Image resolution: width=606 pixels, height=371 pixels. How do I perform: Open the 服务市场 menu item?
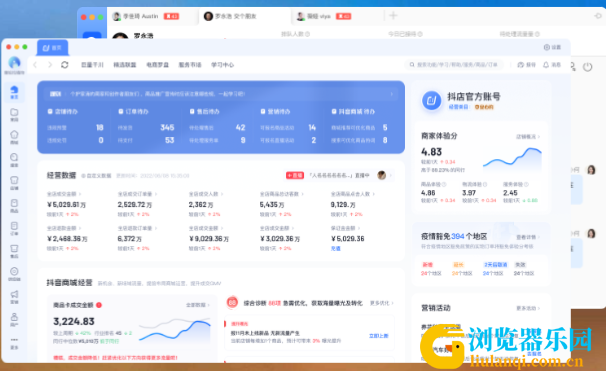tap(190, 65)
